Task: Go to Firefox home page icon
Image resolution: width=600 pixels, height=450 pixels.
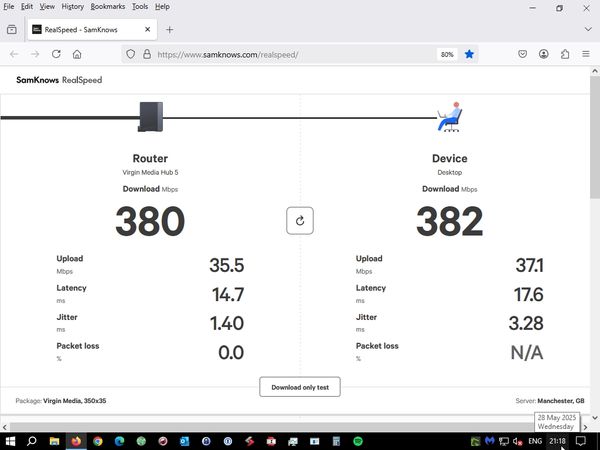Action: pyautogui.click(x=77, y=54)
